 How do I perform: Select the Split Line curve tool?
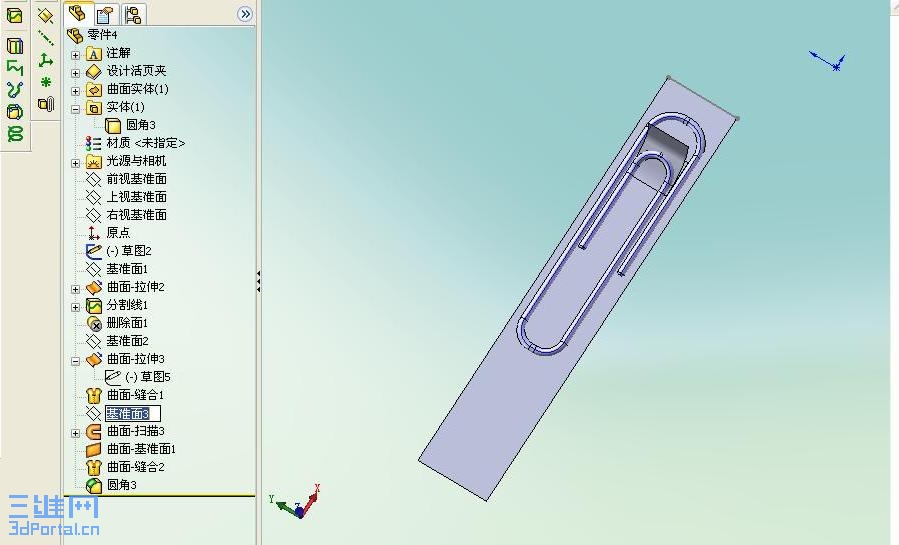pyautogui.click(x=15, y=15)
